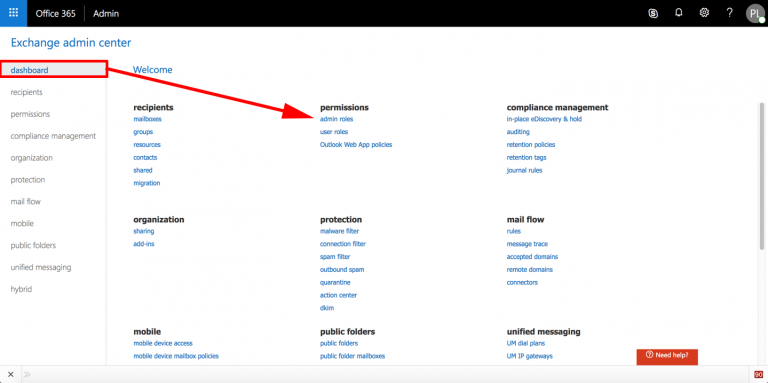Open the connectors link
768x383 pixels.
coord(522,283)
